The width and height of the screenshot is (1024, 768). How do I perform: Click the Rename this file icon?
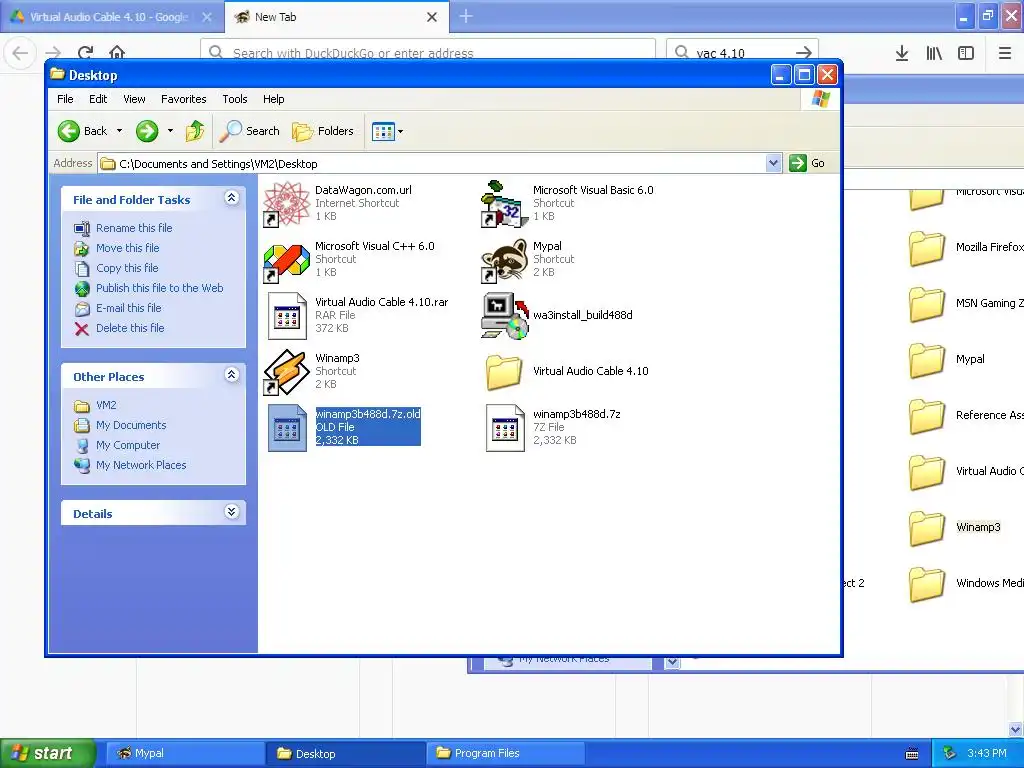(x=82, y=228)
